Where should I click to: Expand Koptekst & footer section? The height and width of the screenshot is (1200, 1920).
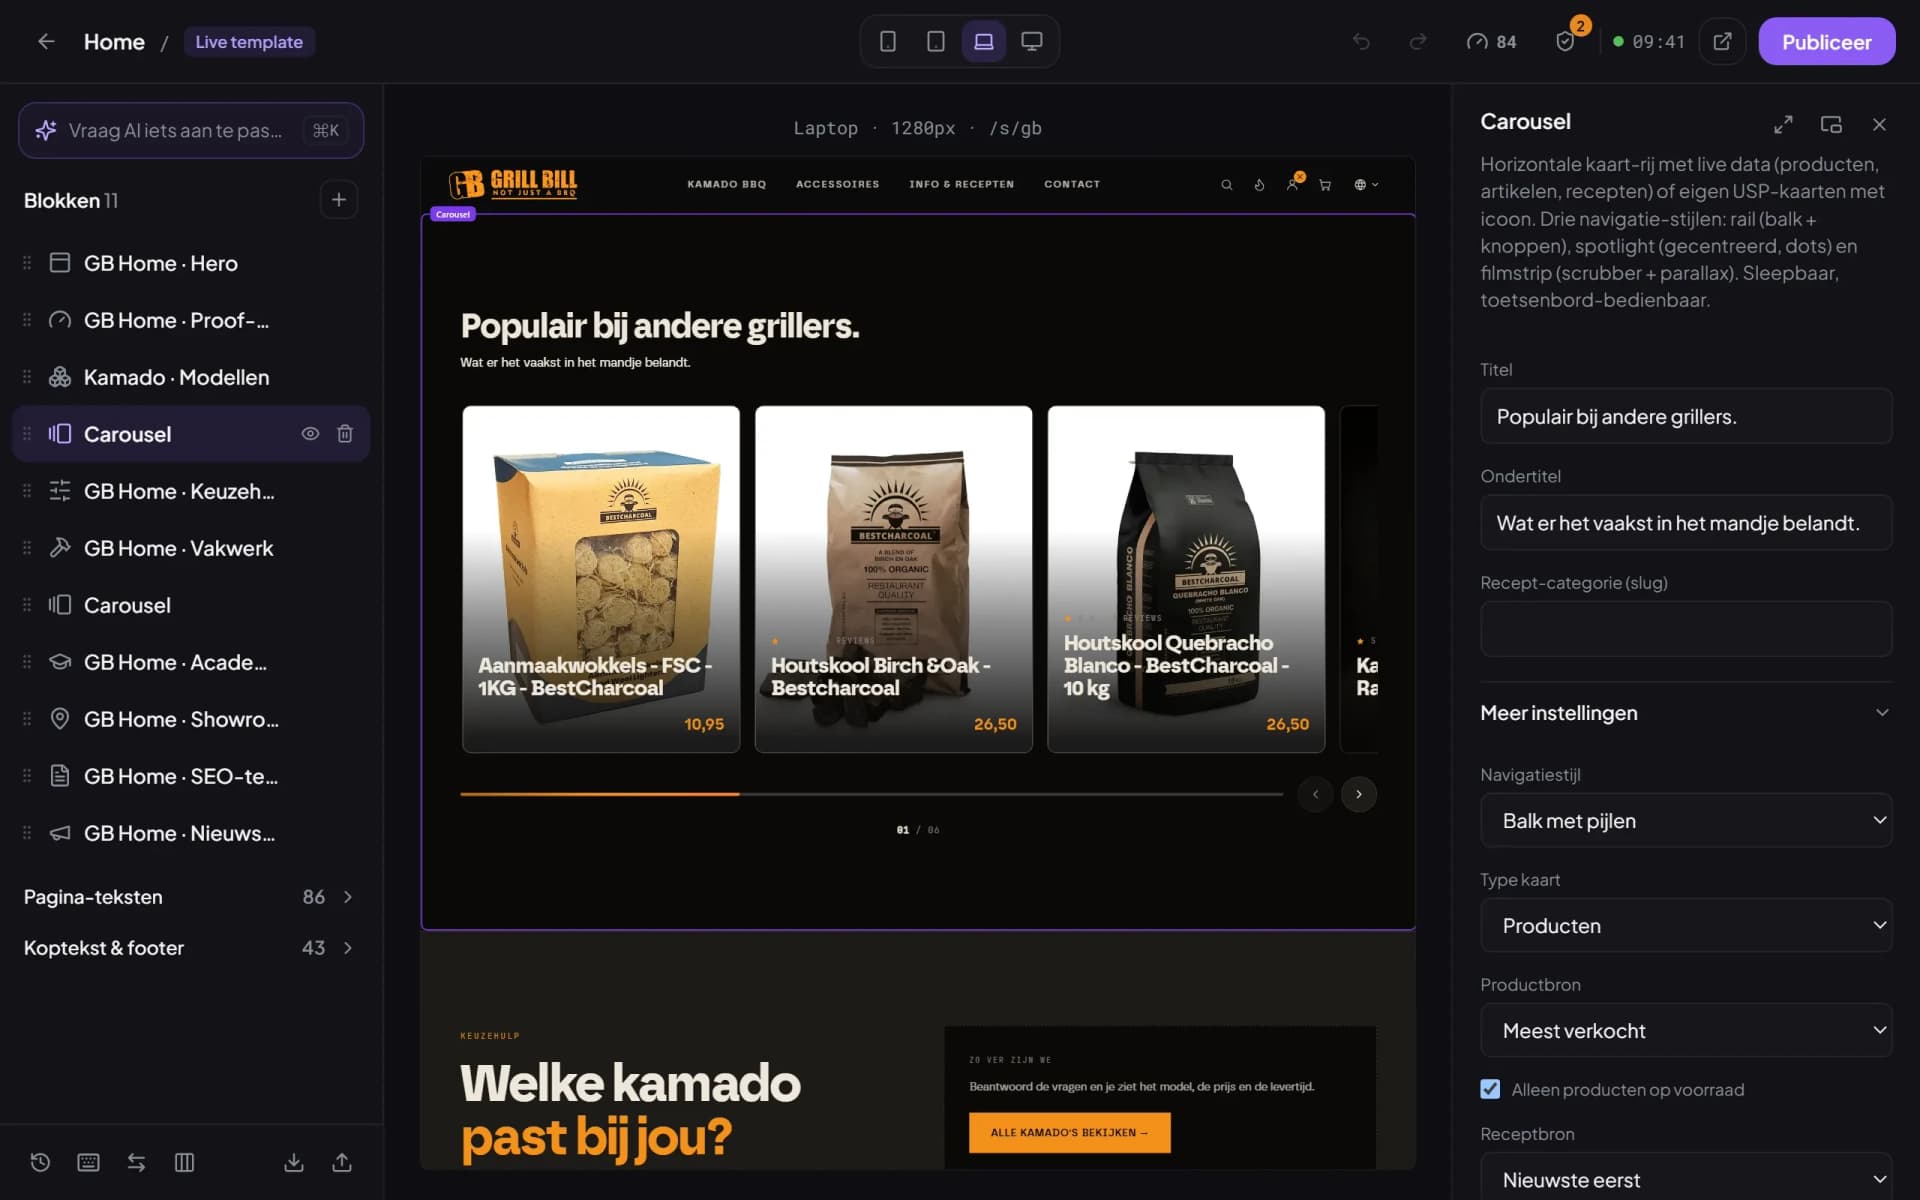click(x=190, y=948)
